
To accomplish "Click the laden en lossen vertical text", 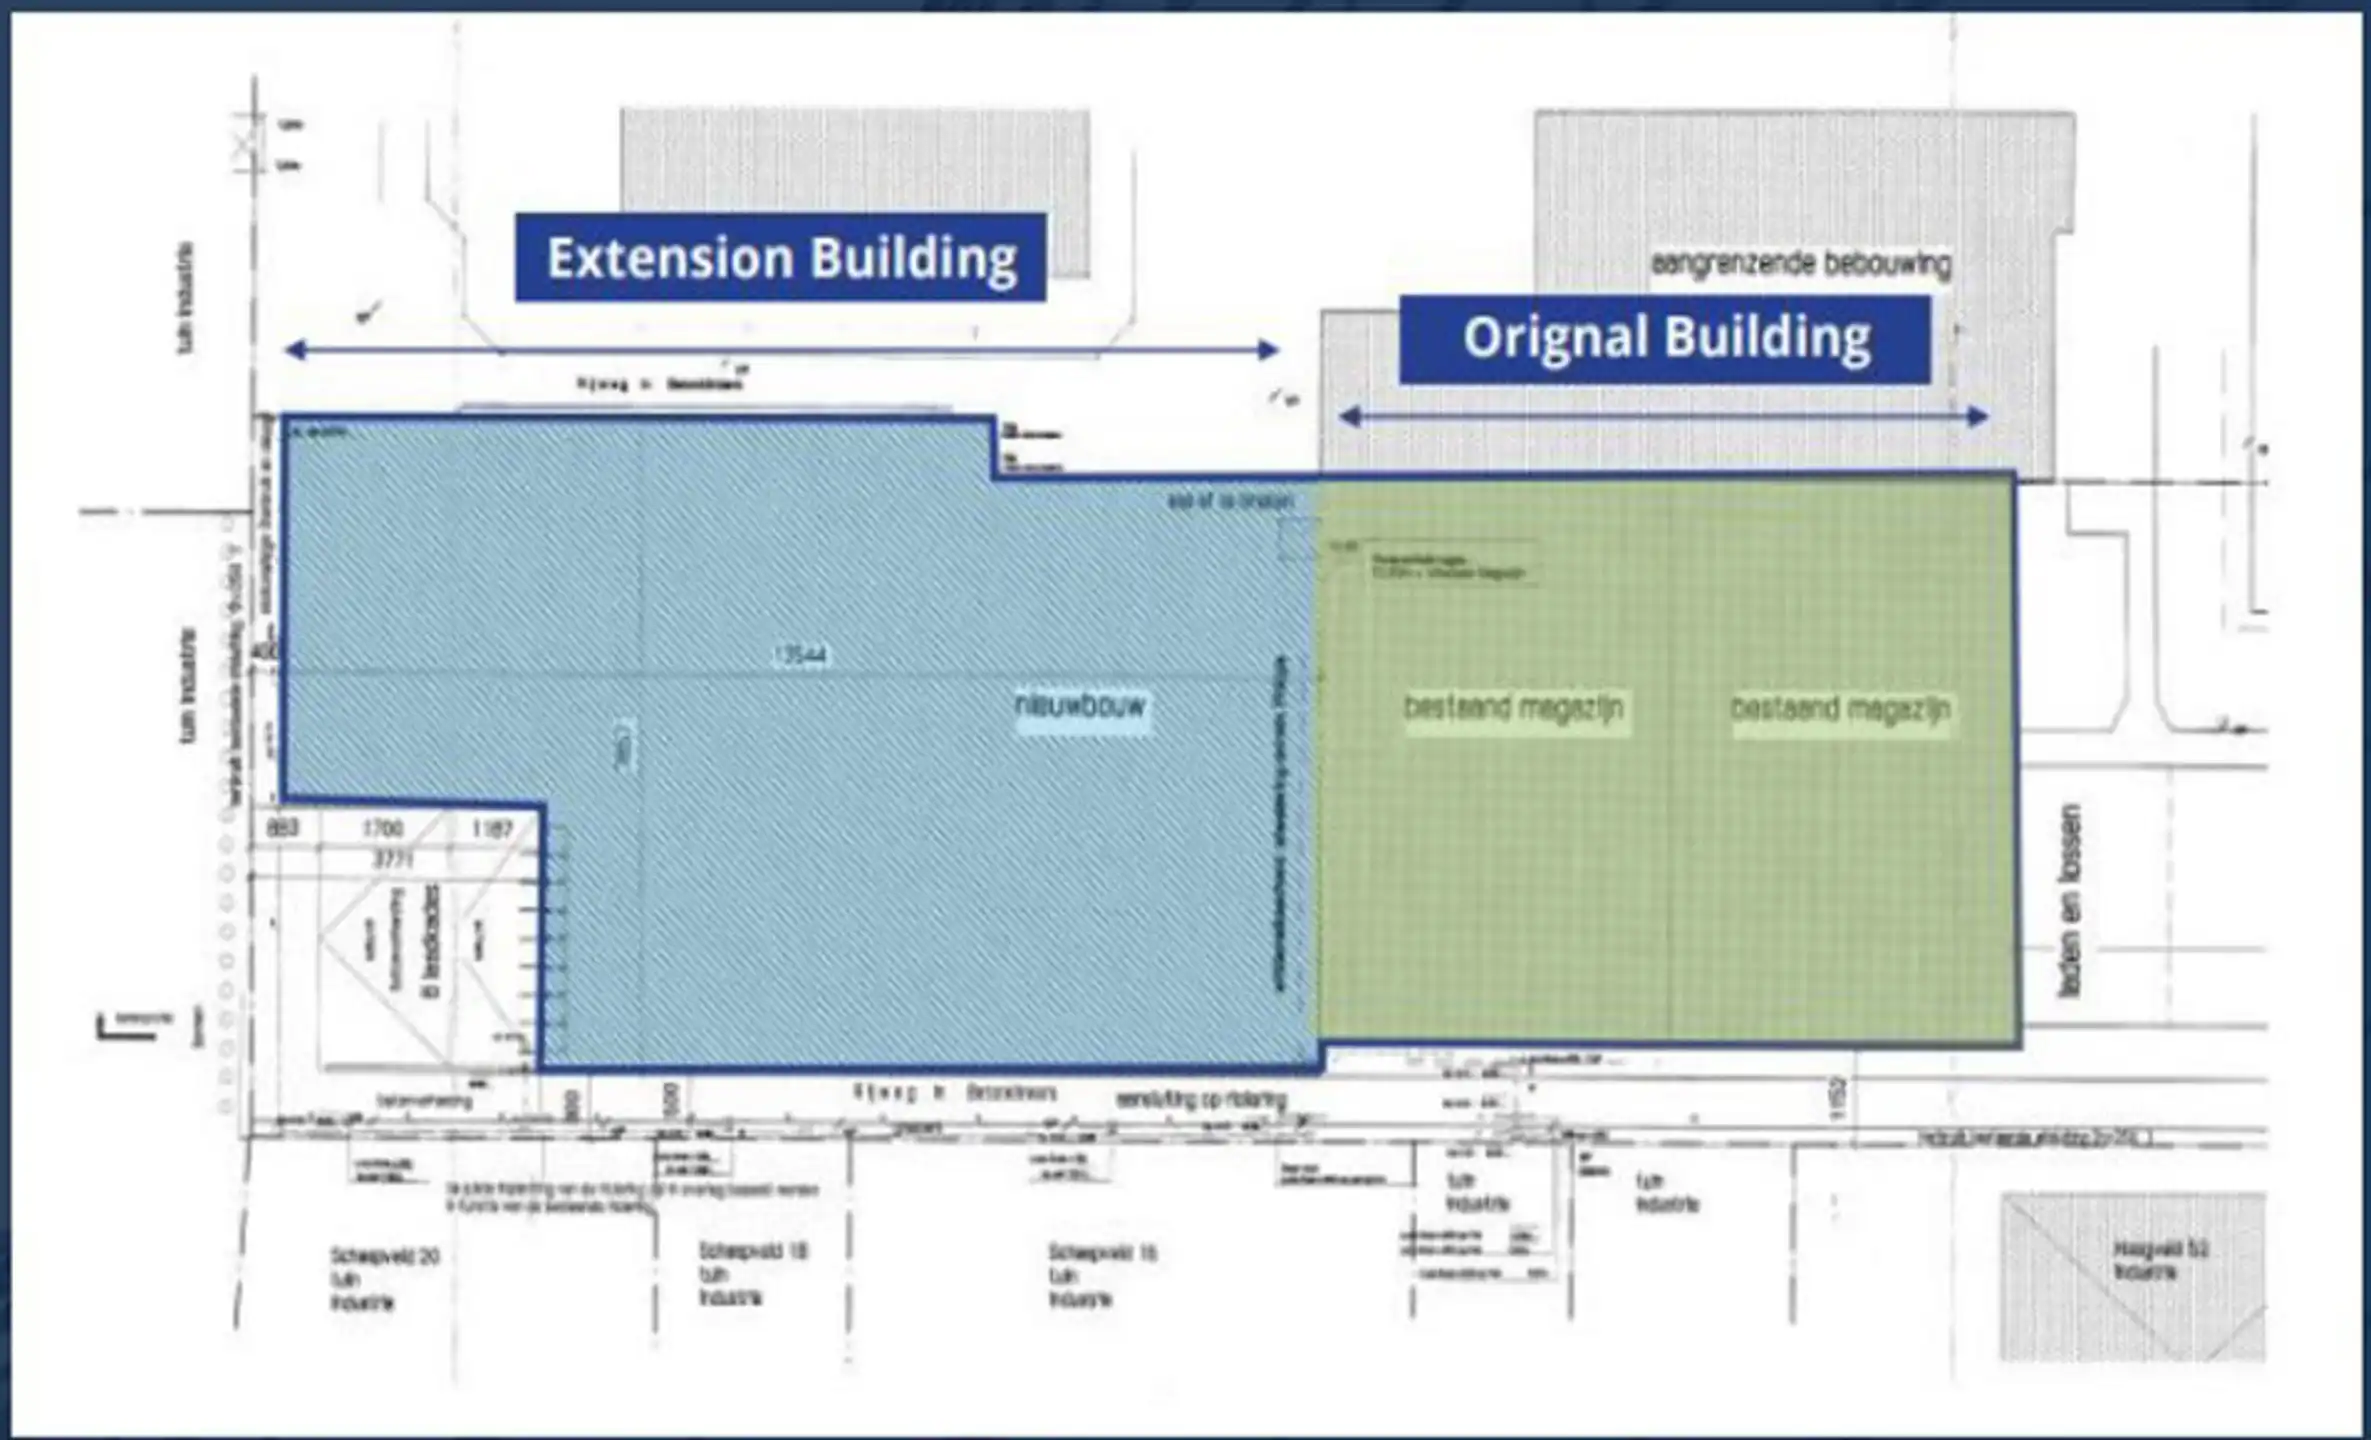I will [2070, 900].
